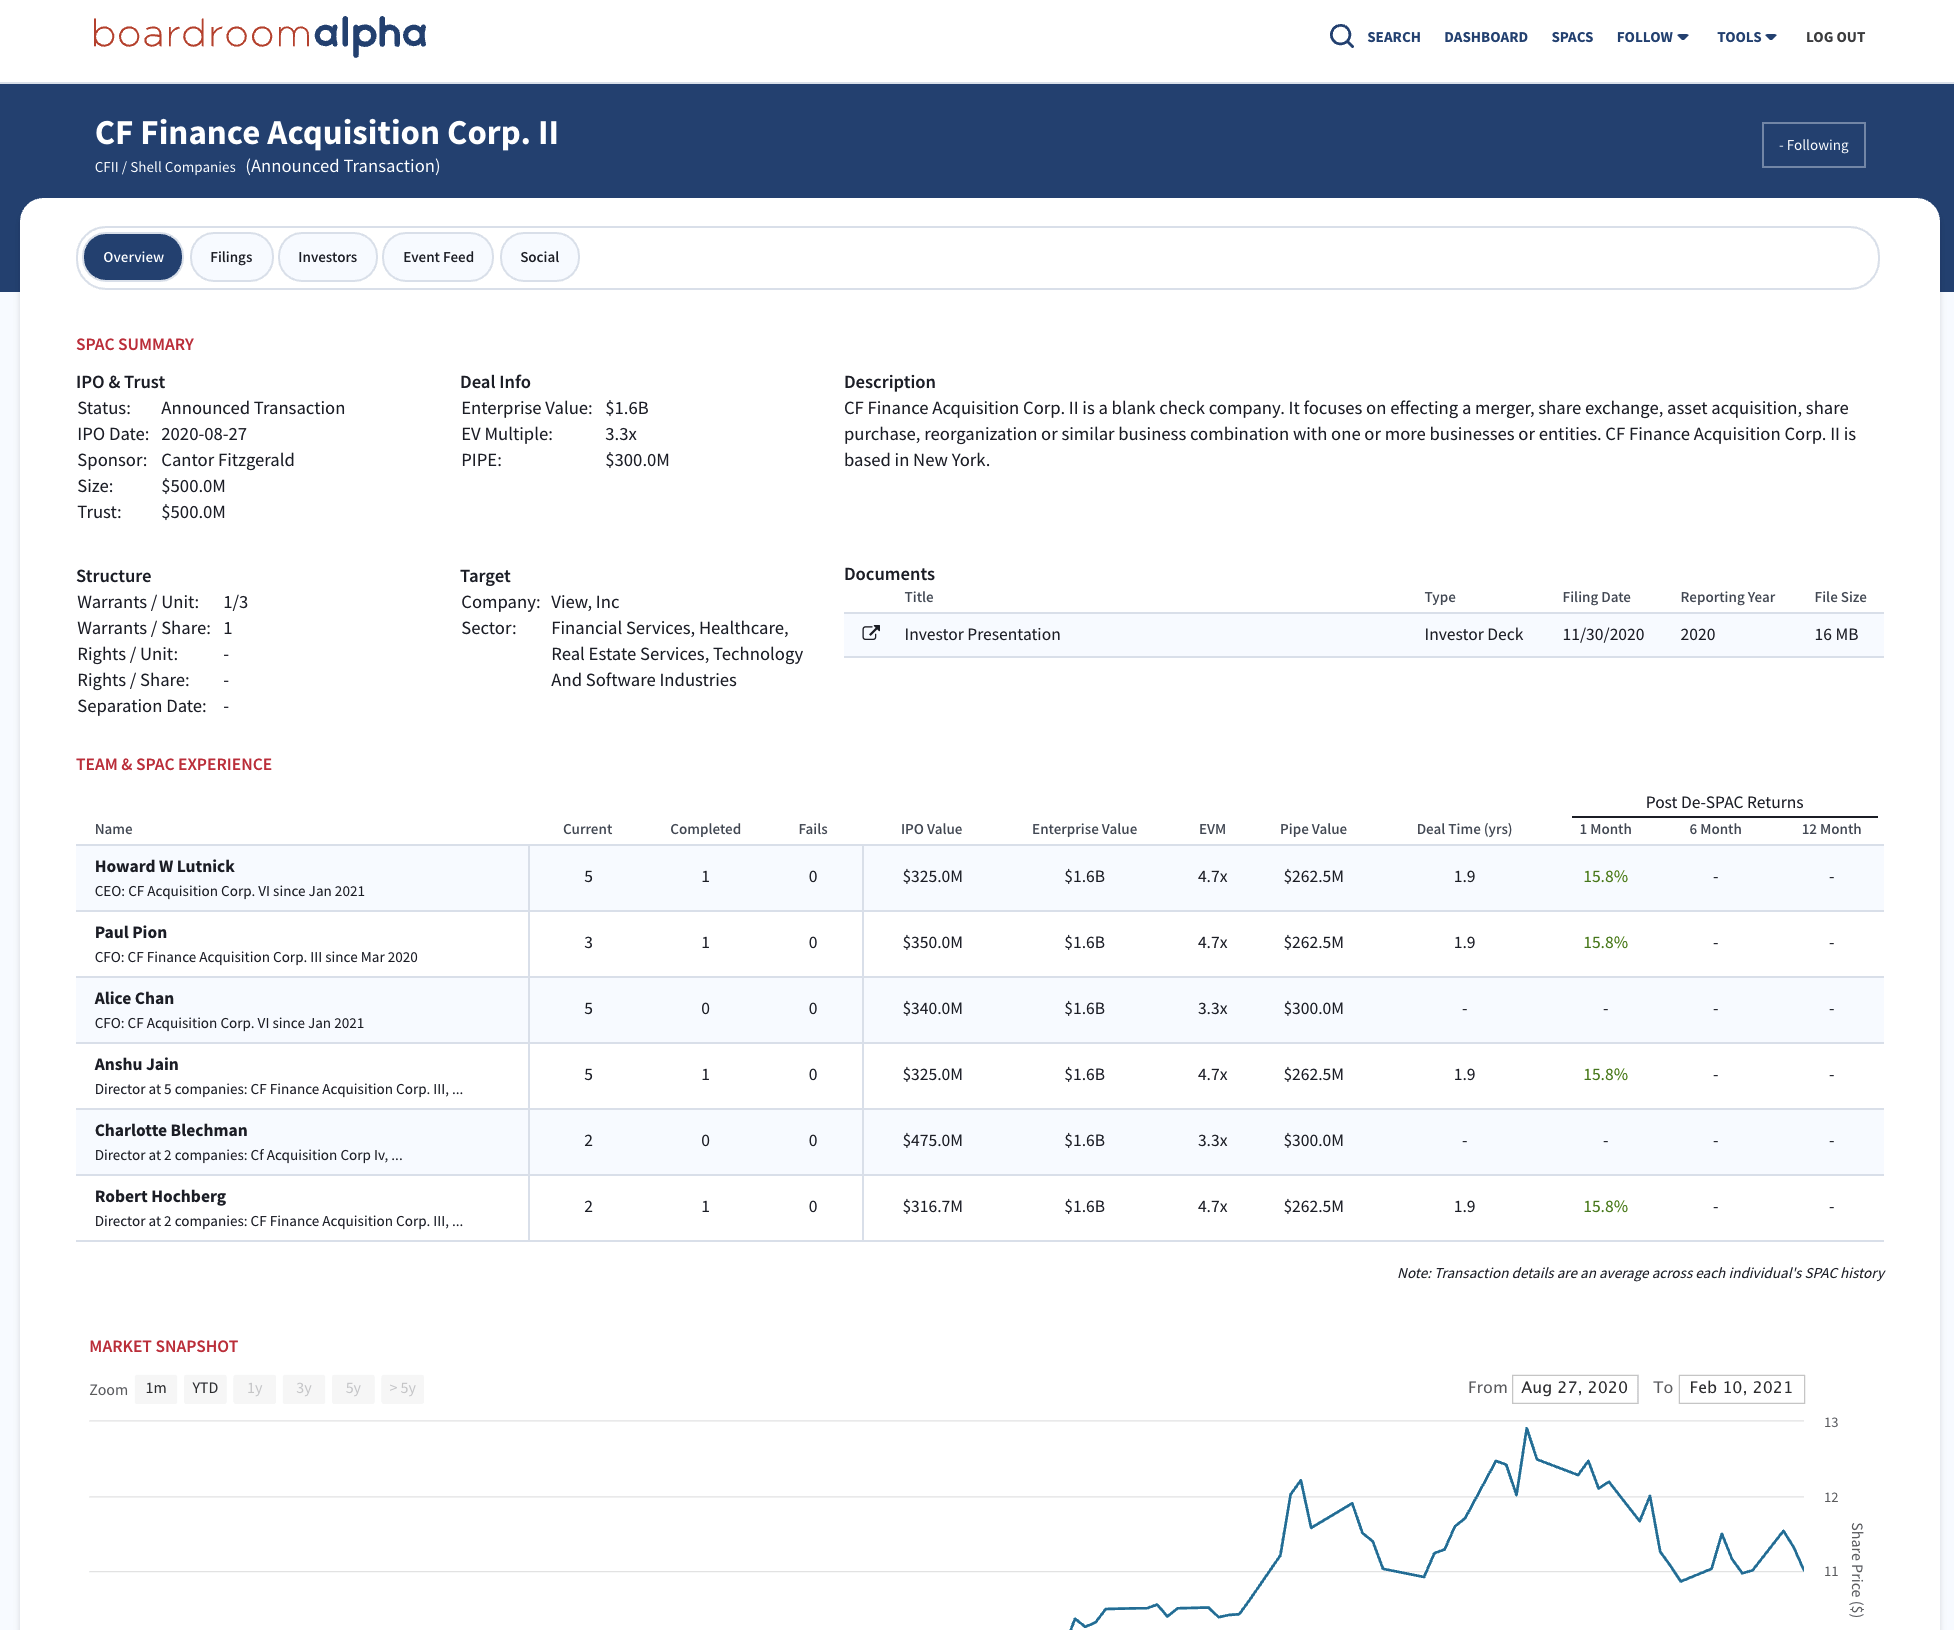The image size is (1954, 1630).
Task: Click the To date field Feb 10, 2021
Action: (x=1741, y=1388)
